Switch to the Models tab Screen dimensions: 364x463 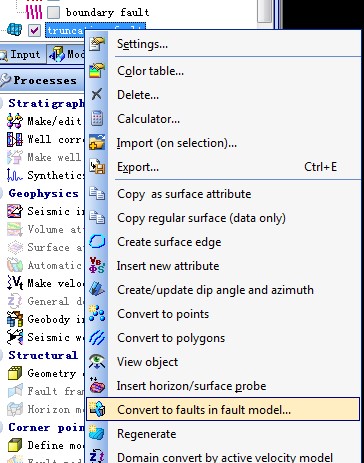tap(67, 54)
